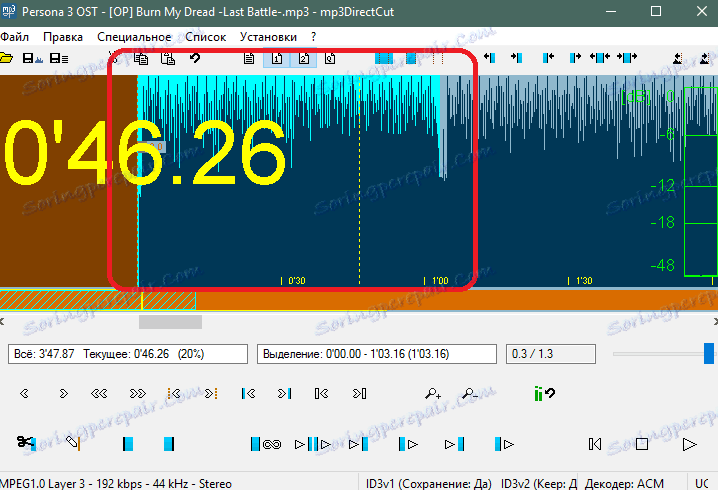Click the green bars reset icon
Viewport: 718px width, 490px height.
coord(544,393)
